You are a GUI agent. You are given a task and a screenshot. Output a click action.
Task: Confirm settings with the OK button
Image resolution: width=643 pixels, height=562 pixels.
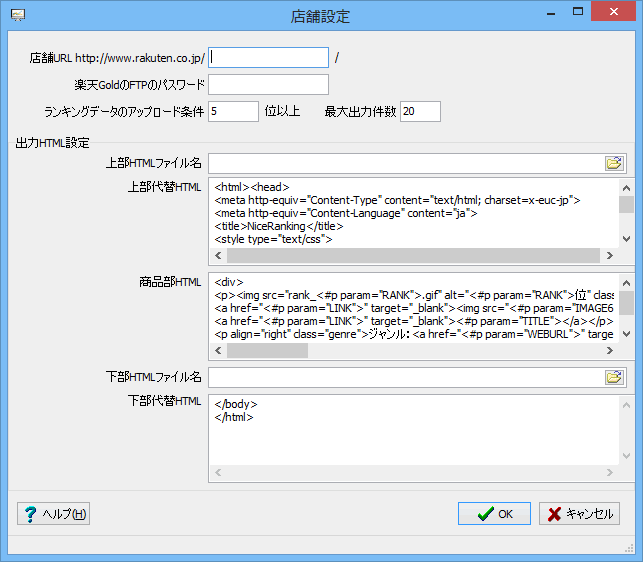(494, 513)
